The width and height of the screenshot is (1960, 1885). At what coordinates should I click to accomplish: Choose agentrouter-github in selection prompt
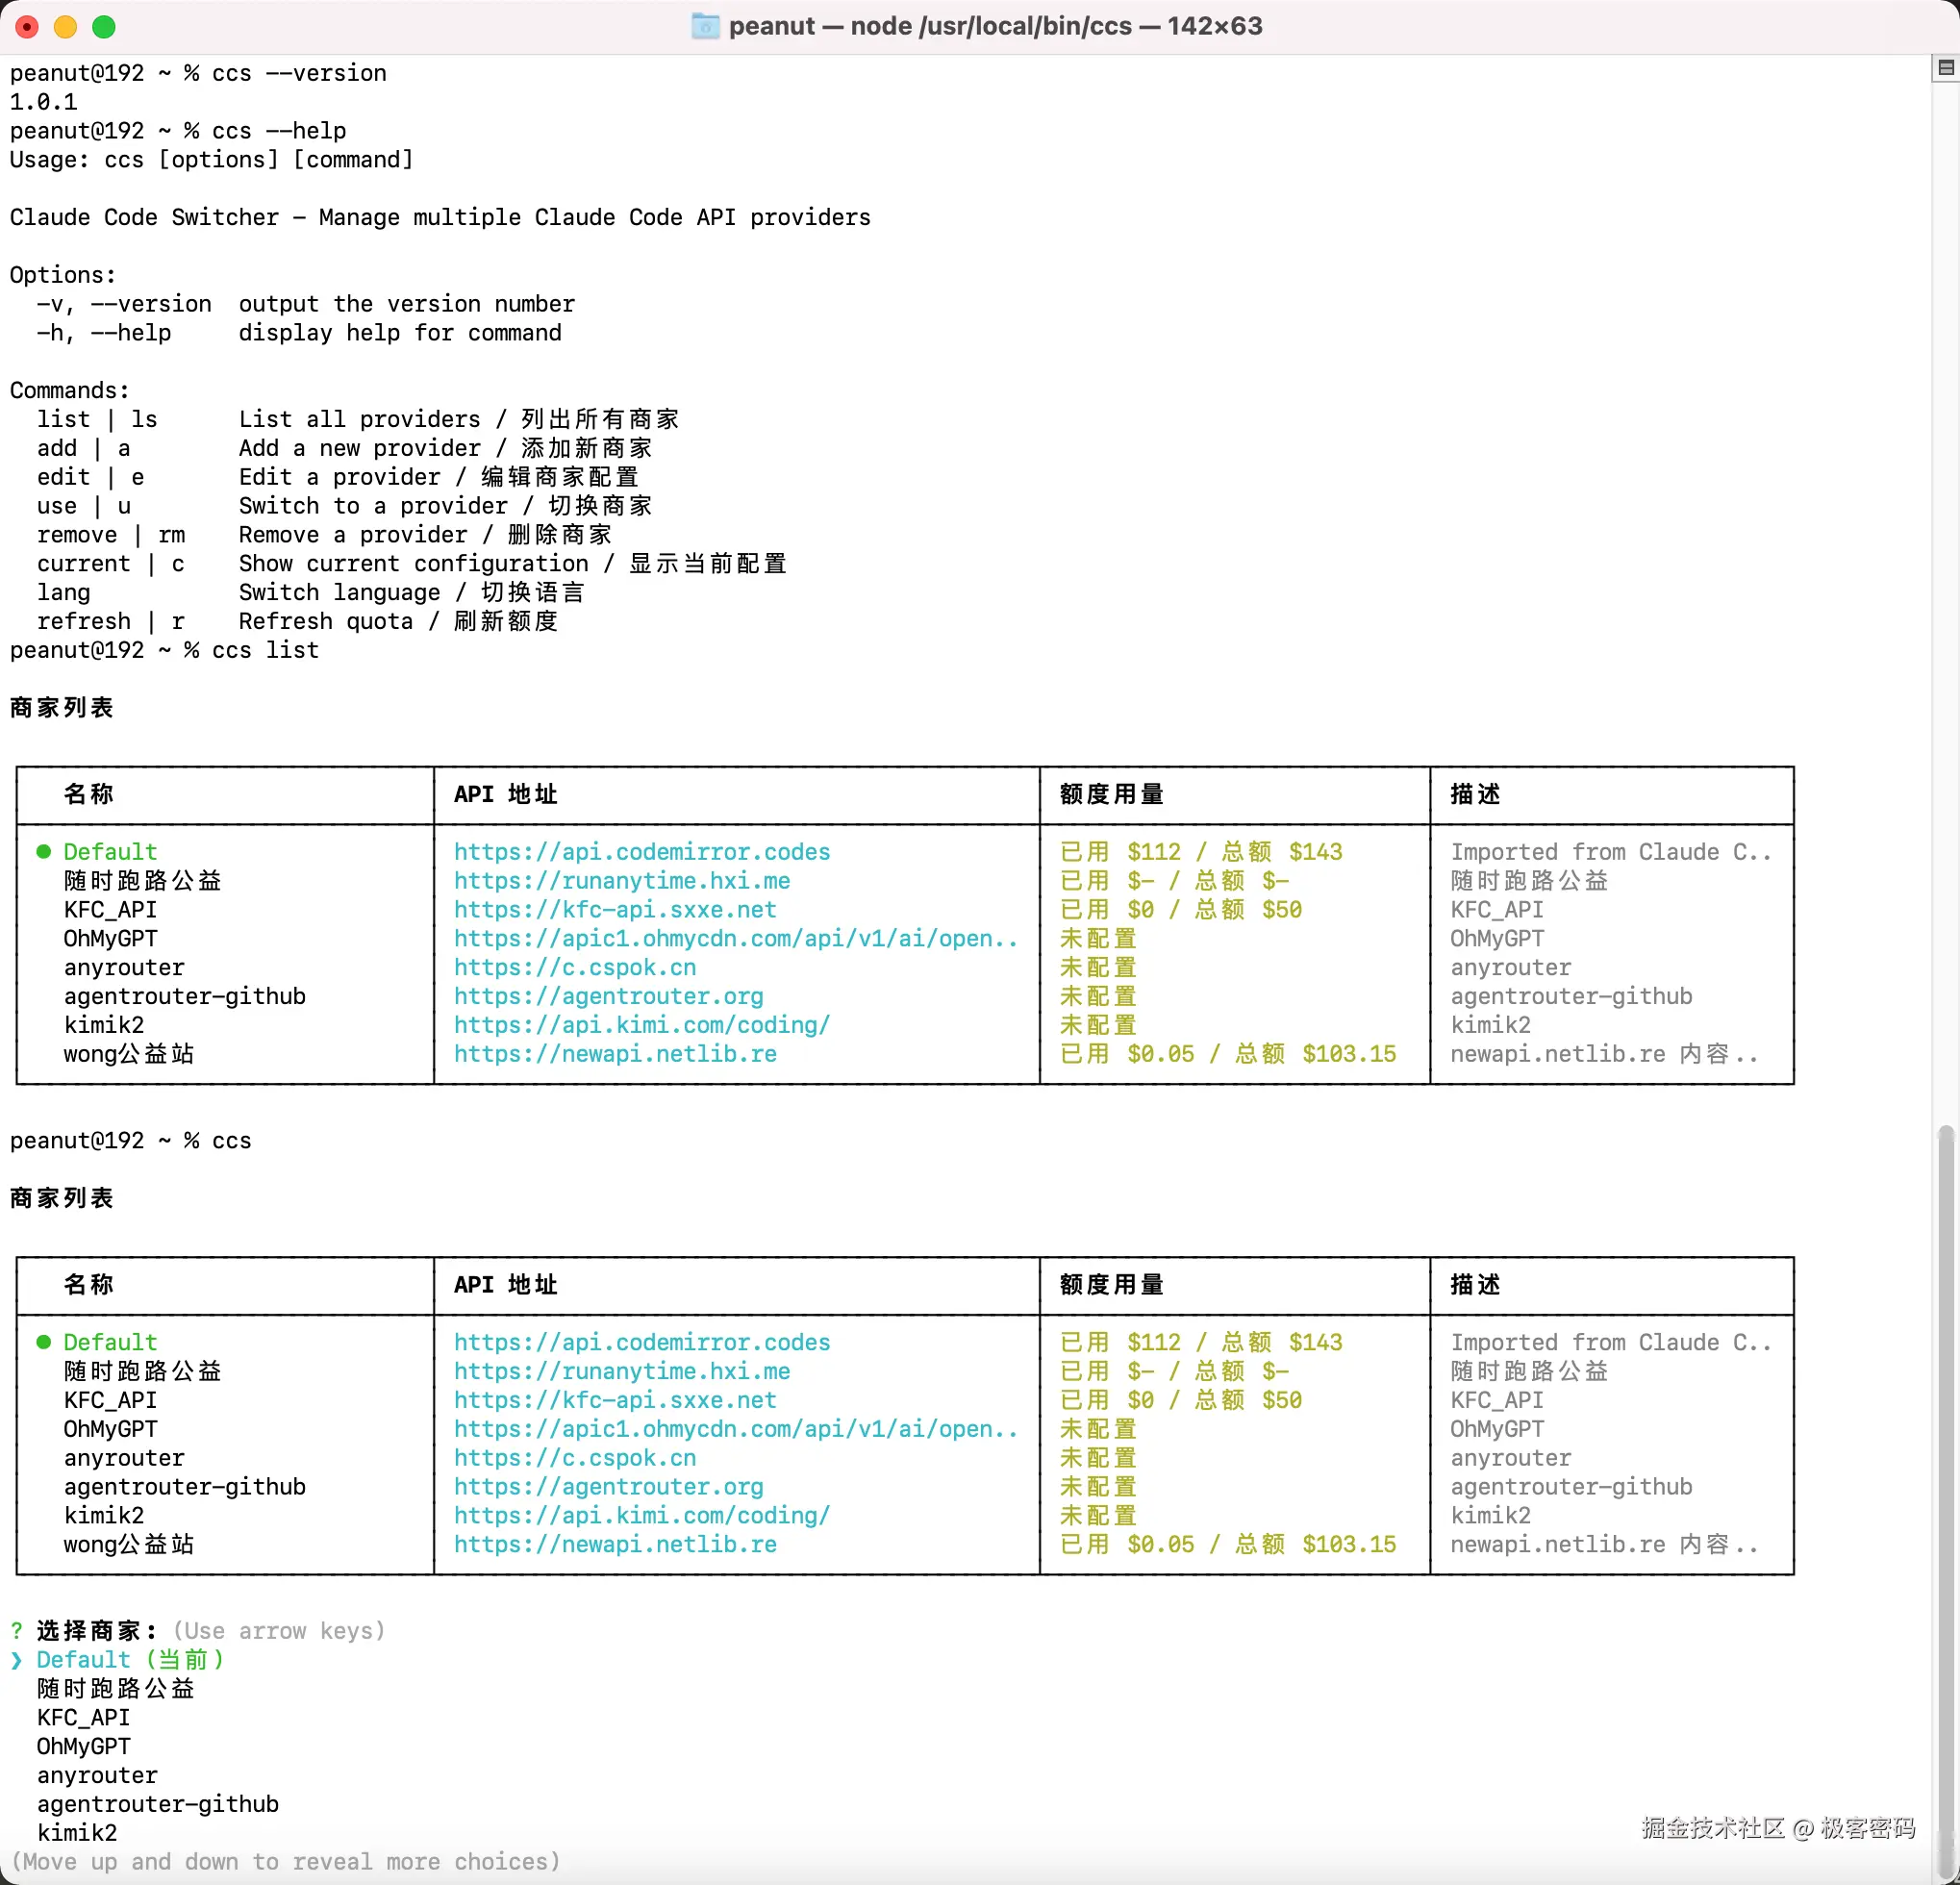[x=157, y=1805]
